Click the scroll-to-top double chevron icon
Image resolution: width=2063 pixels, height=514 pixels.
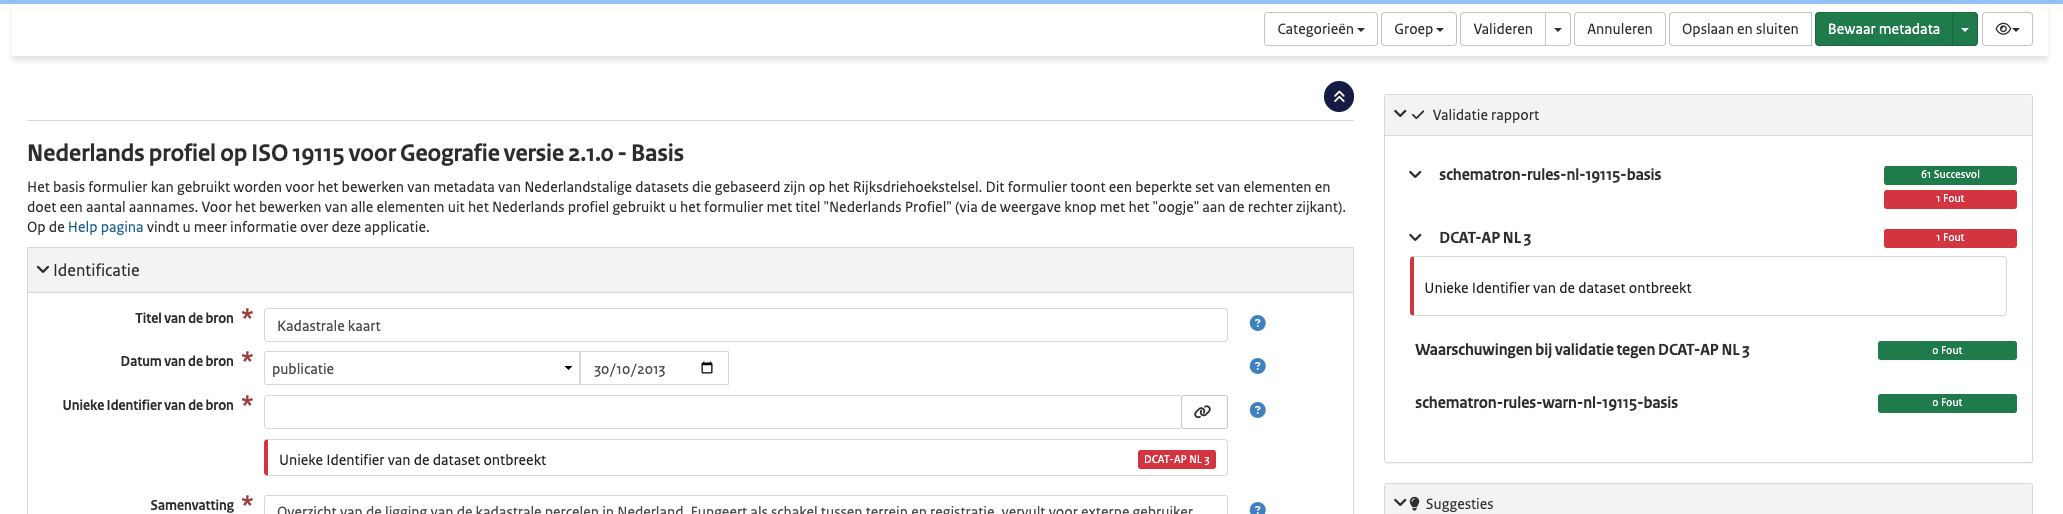pos(1338,97)
